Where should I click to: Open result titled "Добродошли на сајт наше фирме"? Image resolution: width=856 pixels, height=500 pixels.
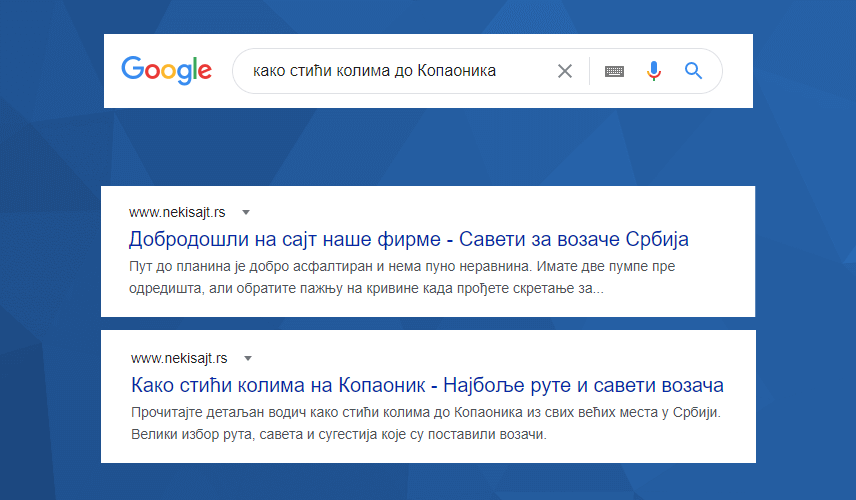(x=409, y=240)
